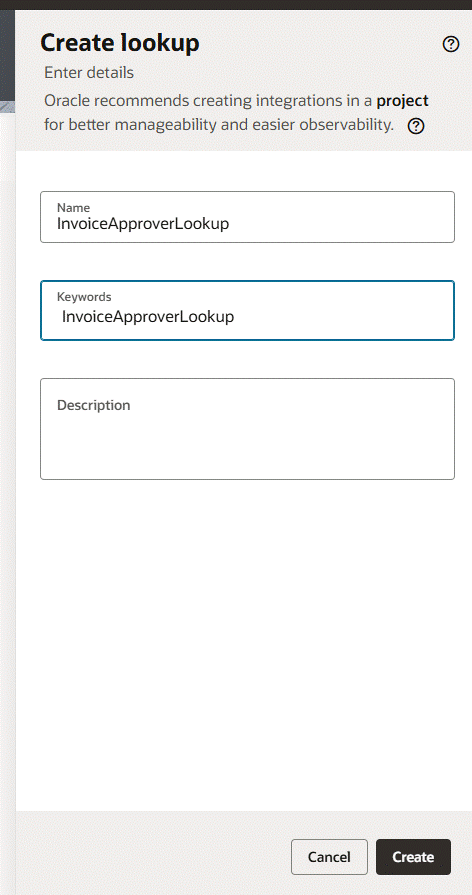Click help icon after 'easier observability' text
This screenshot has height=895, width=472.
(x=416, y=126)
